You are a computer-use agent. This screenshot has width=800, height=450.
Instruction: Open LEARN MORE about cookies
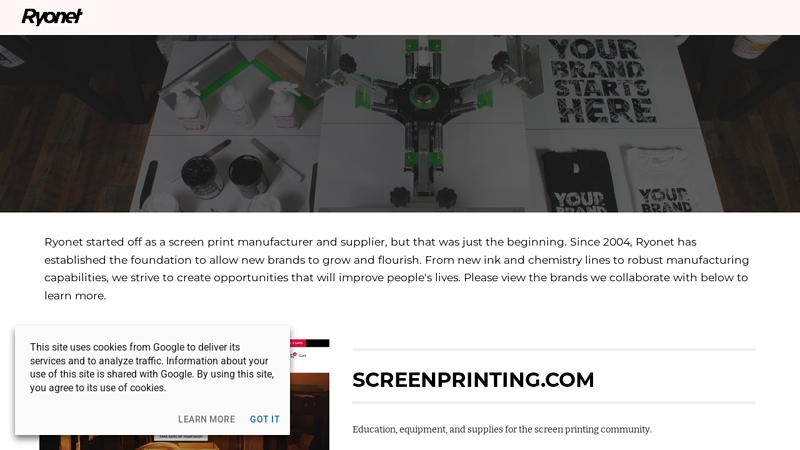(x=206, y=419)
